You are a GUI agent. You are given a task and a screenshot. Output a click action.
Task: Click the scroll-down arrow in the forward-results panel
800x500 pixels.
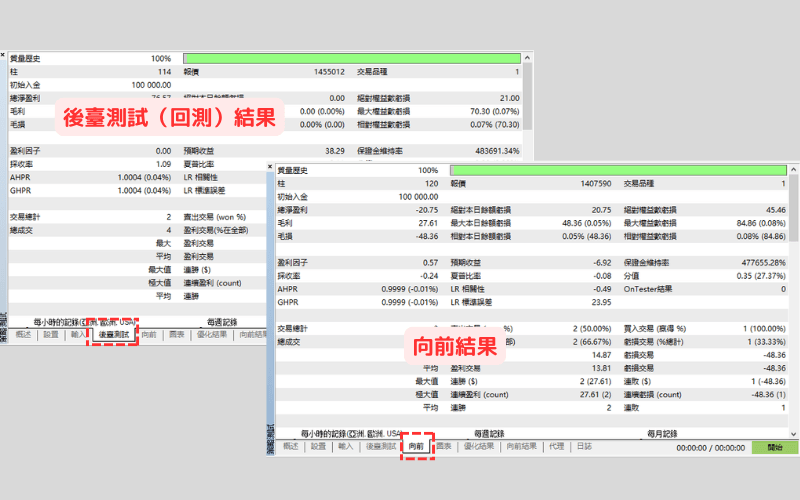(x=793, y=434)
